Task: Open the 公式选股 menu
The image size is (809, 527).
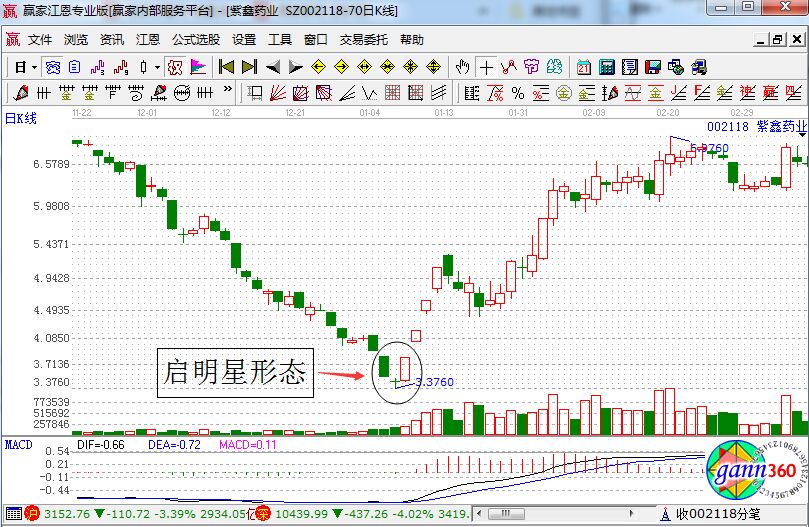Action: (x=196, y=40)
